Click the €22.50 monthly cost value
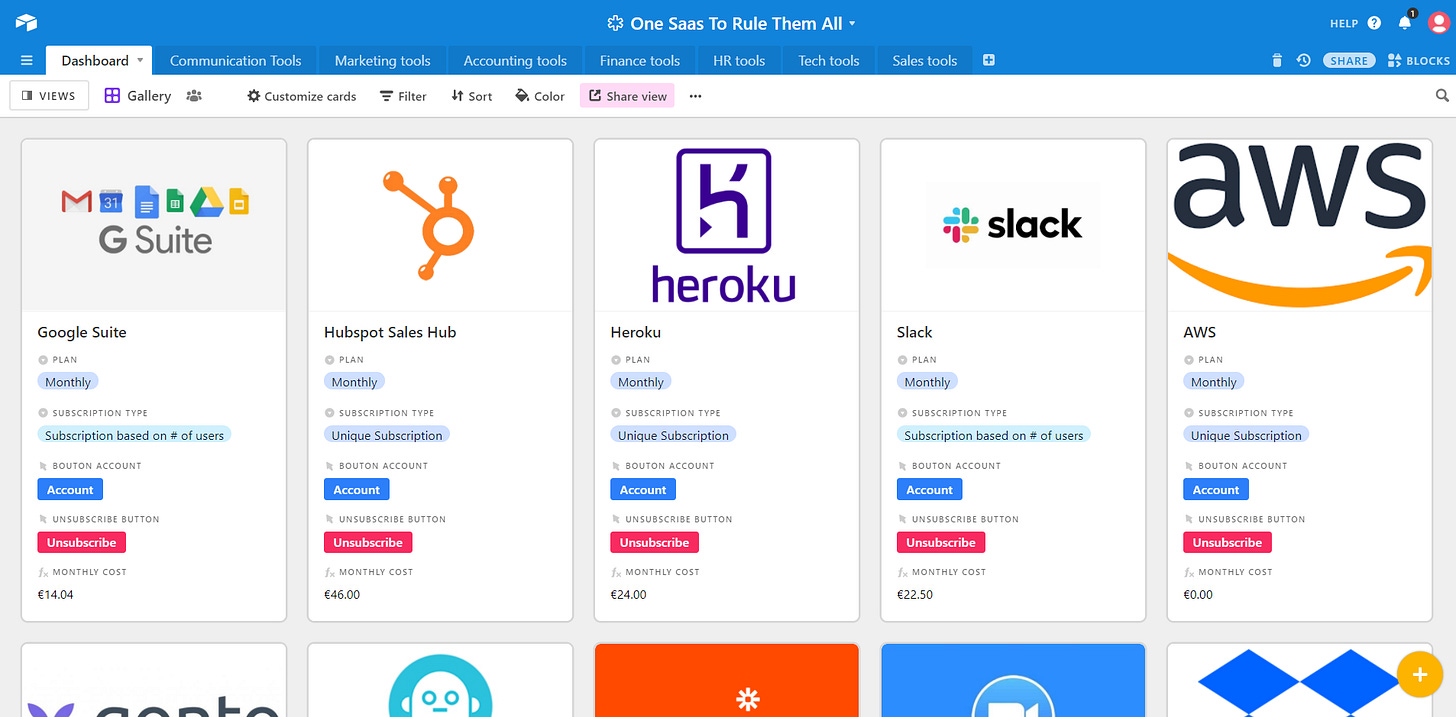 click(915, 594)
